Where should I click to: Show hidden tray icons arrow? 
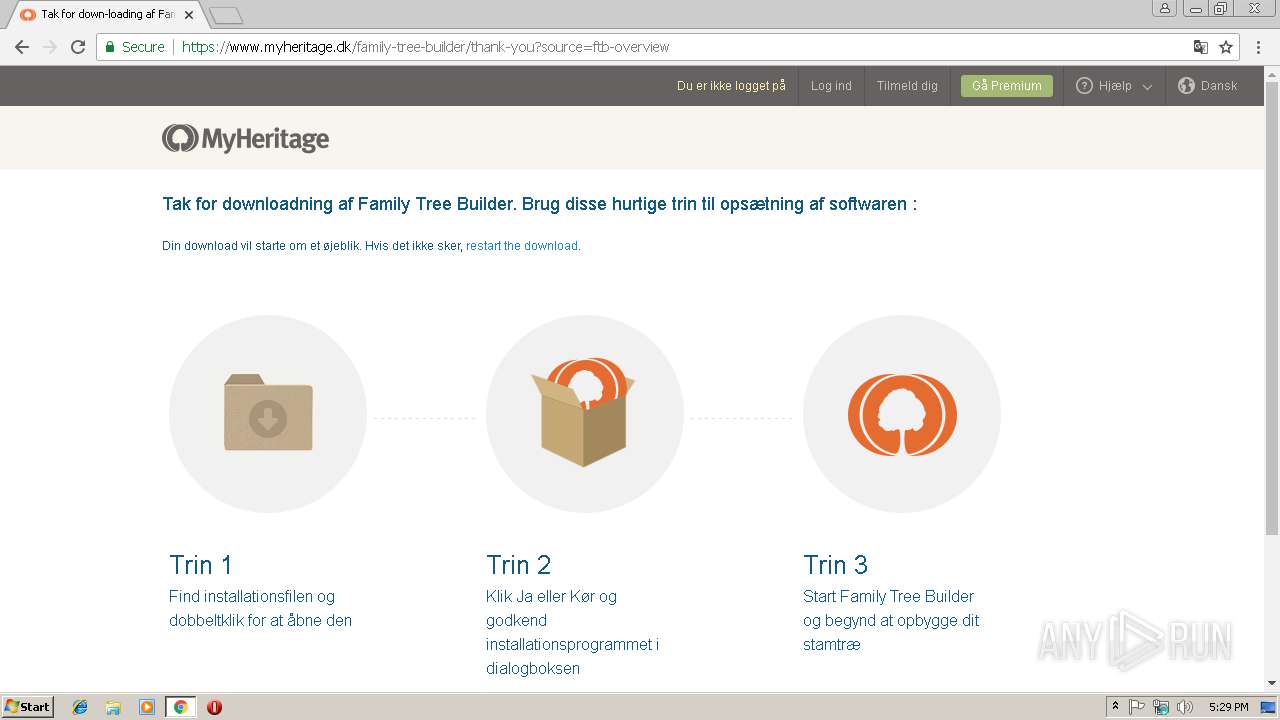1115,707
